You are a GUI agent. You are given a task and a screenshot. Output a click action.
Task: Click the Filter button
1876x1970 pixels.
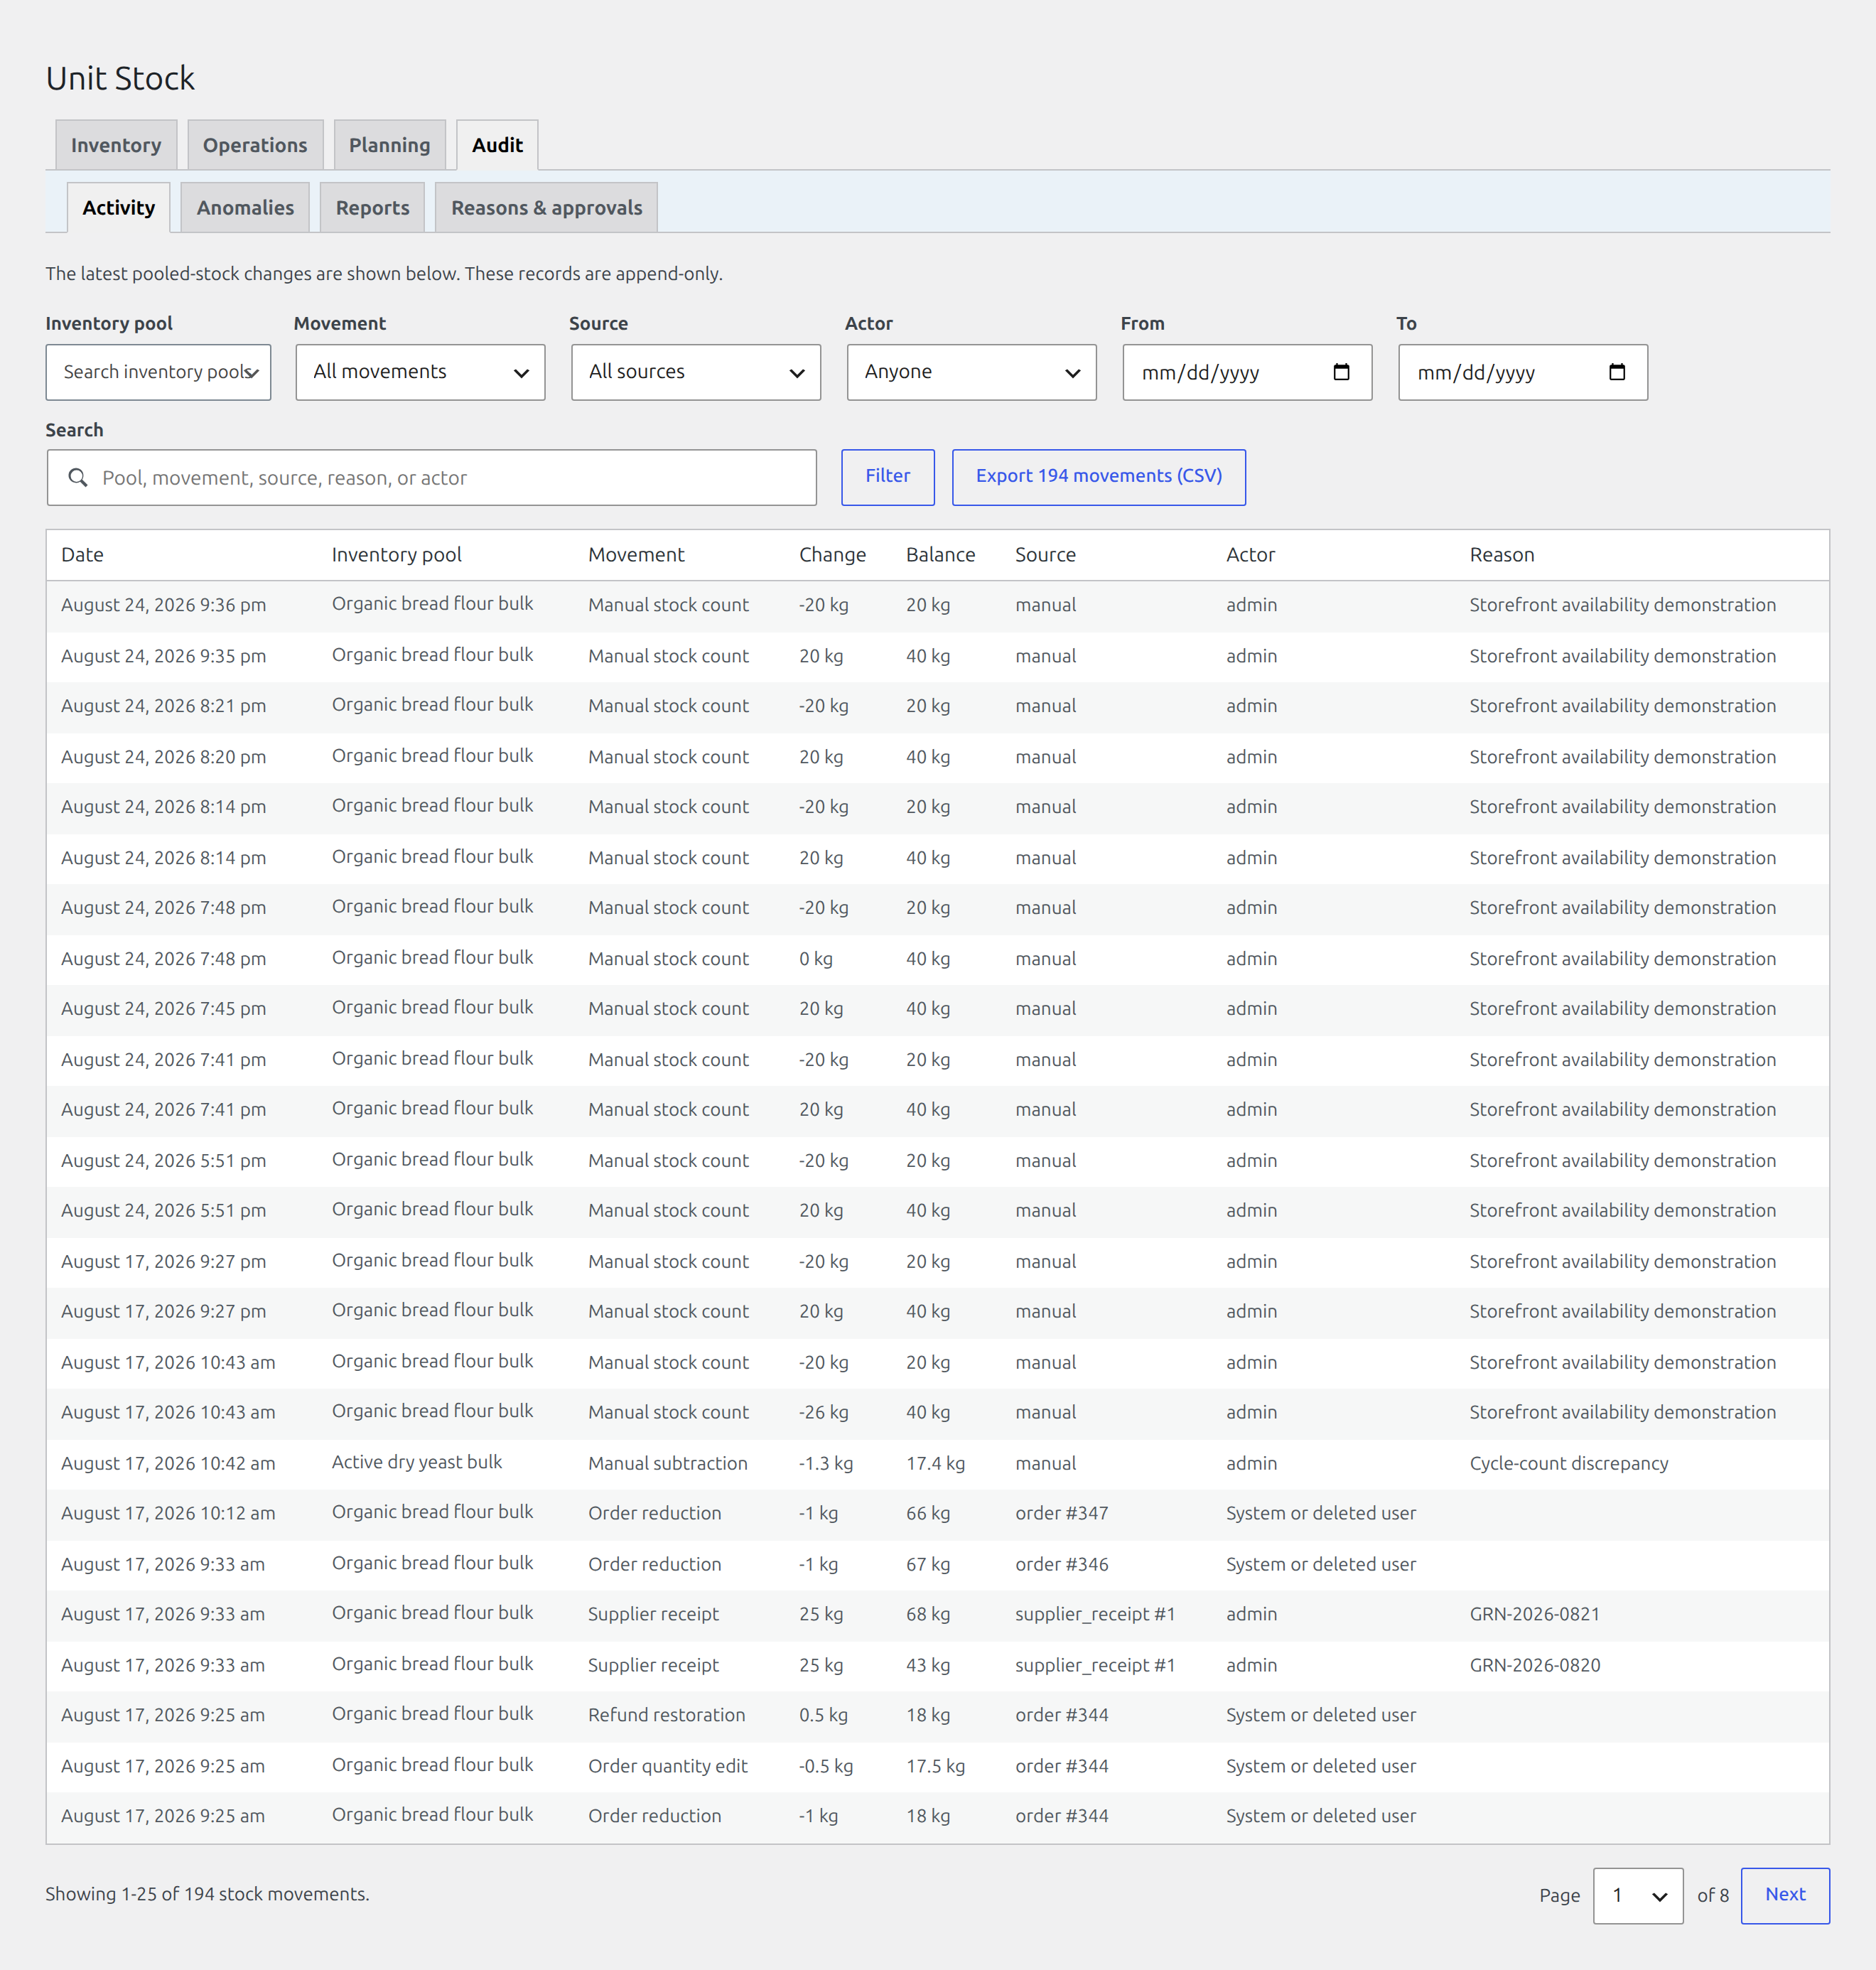tap(887, 477)
